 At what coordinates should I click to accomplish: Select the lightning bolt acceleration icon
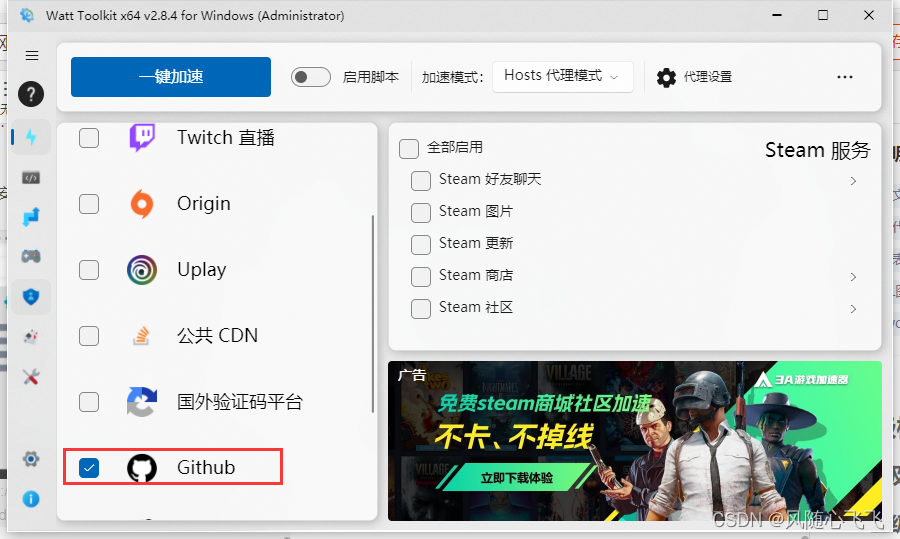point(31,137)
